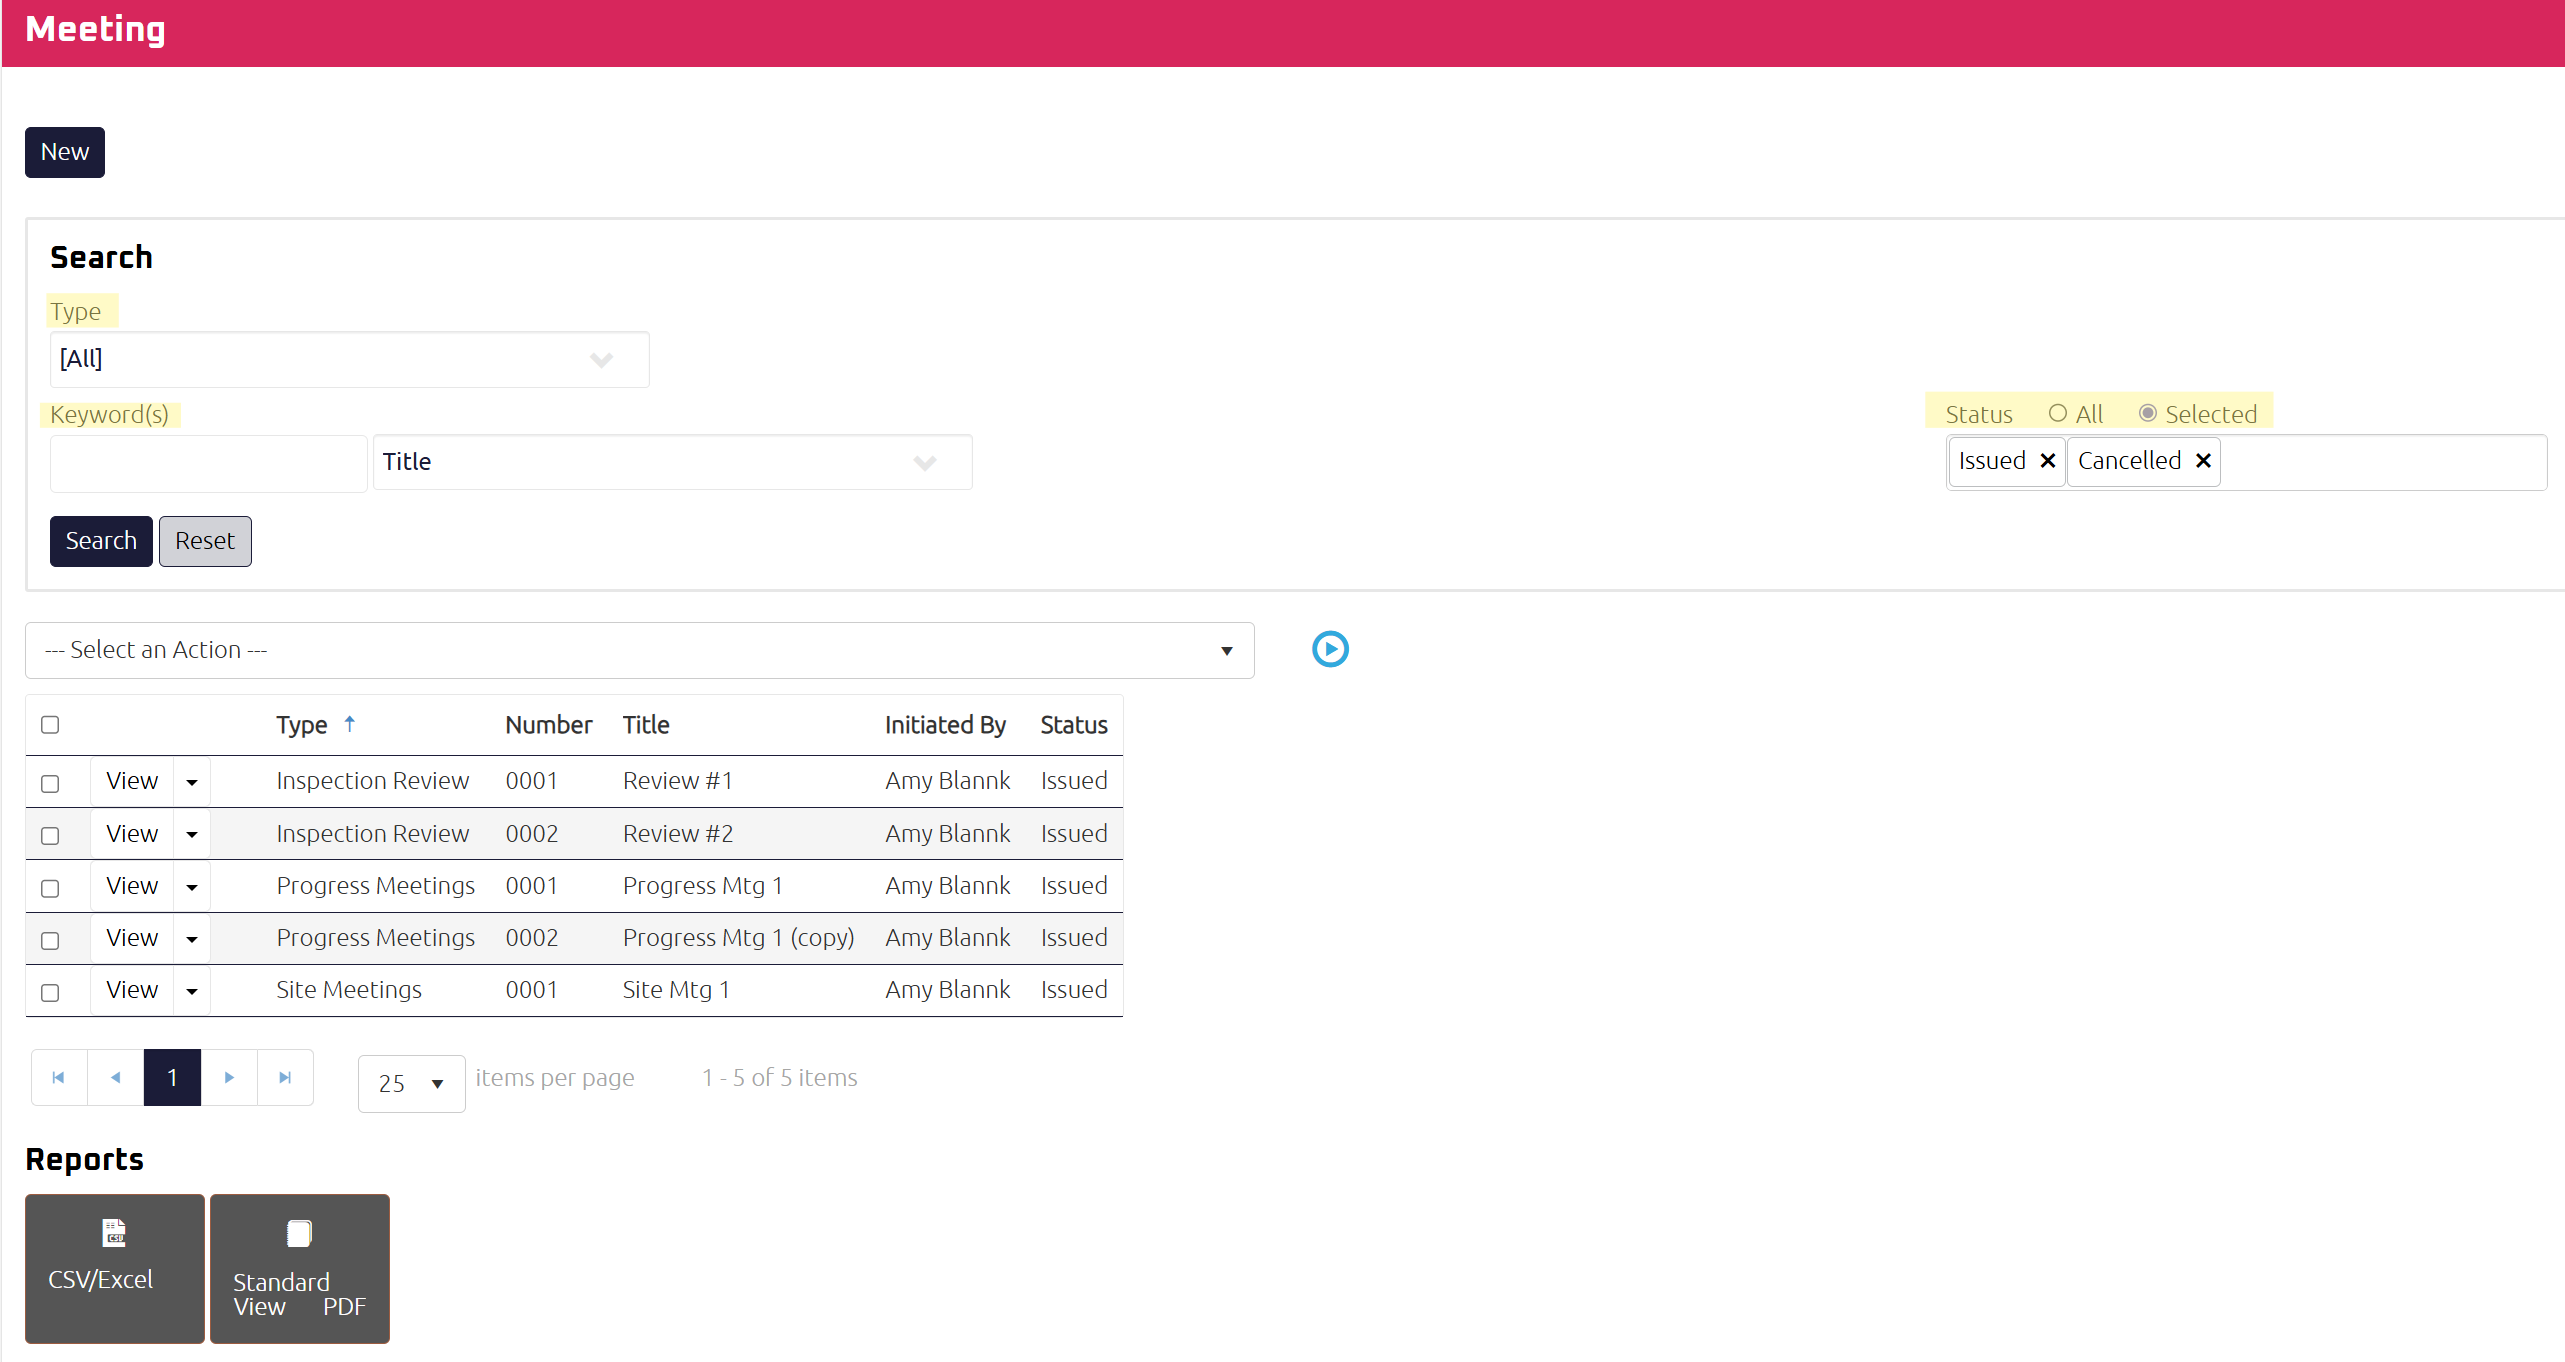Sort table by Initiated By column header

(945, 725)
